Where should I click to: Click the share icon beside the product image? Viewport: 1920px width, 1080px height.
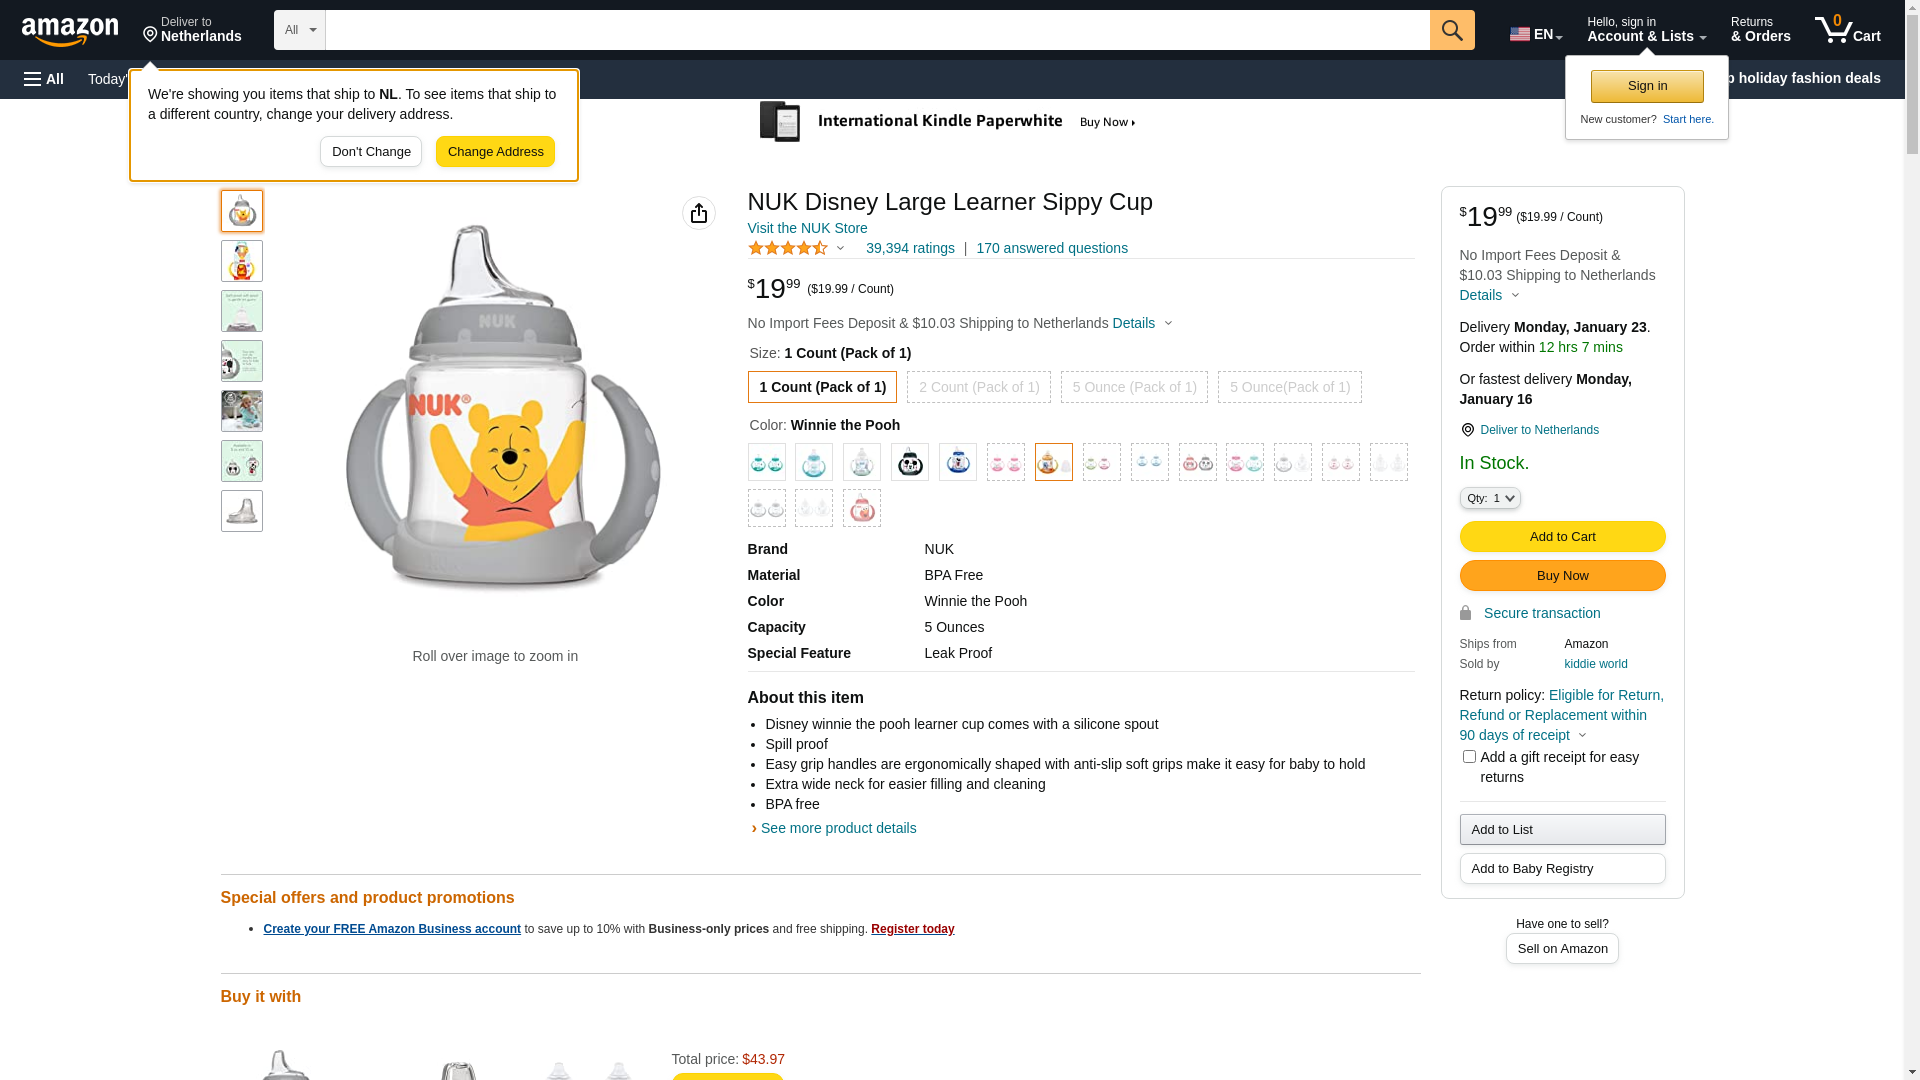(x=698, y=213)
